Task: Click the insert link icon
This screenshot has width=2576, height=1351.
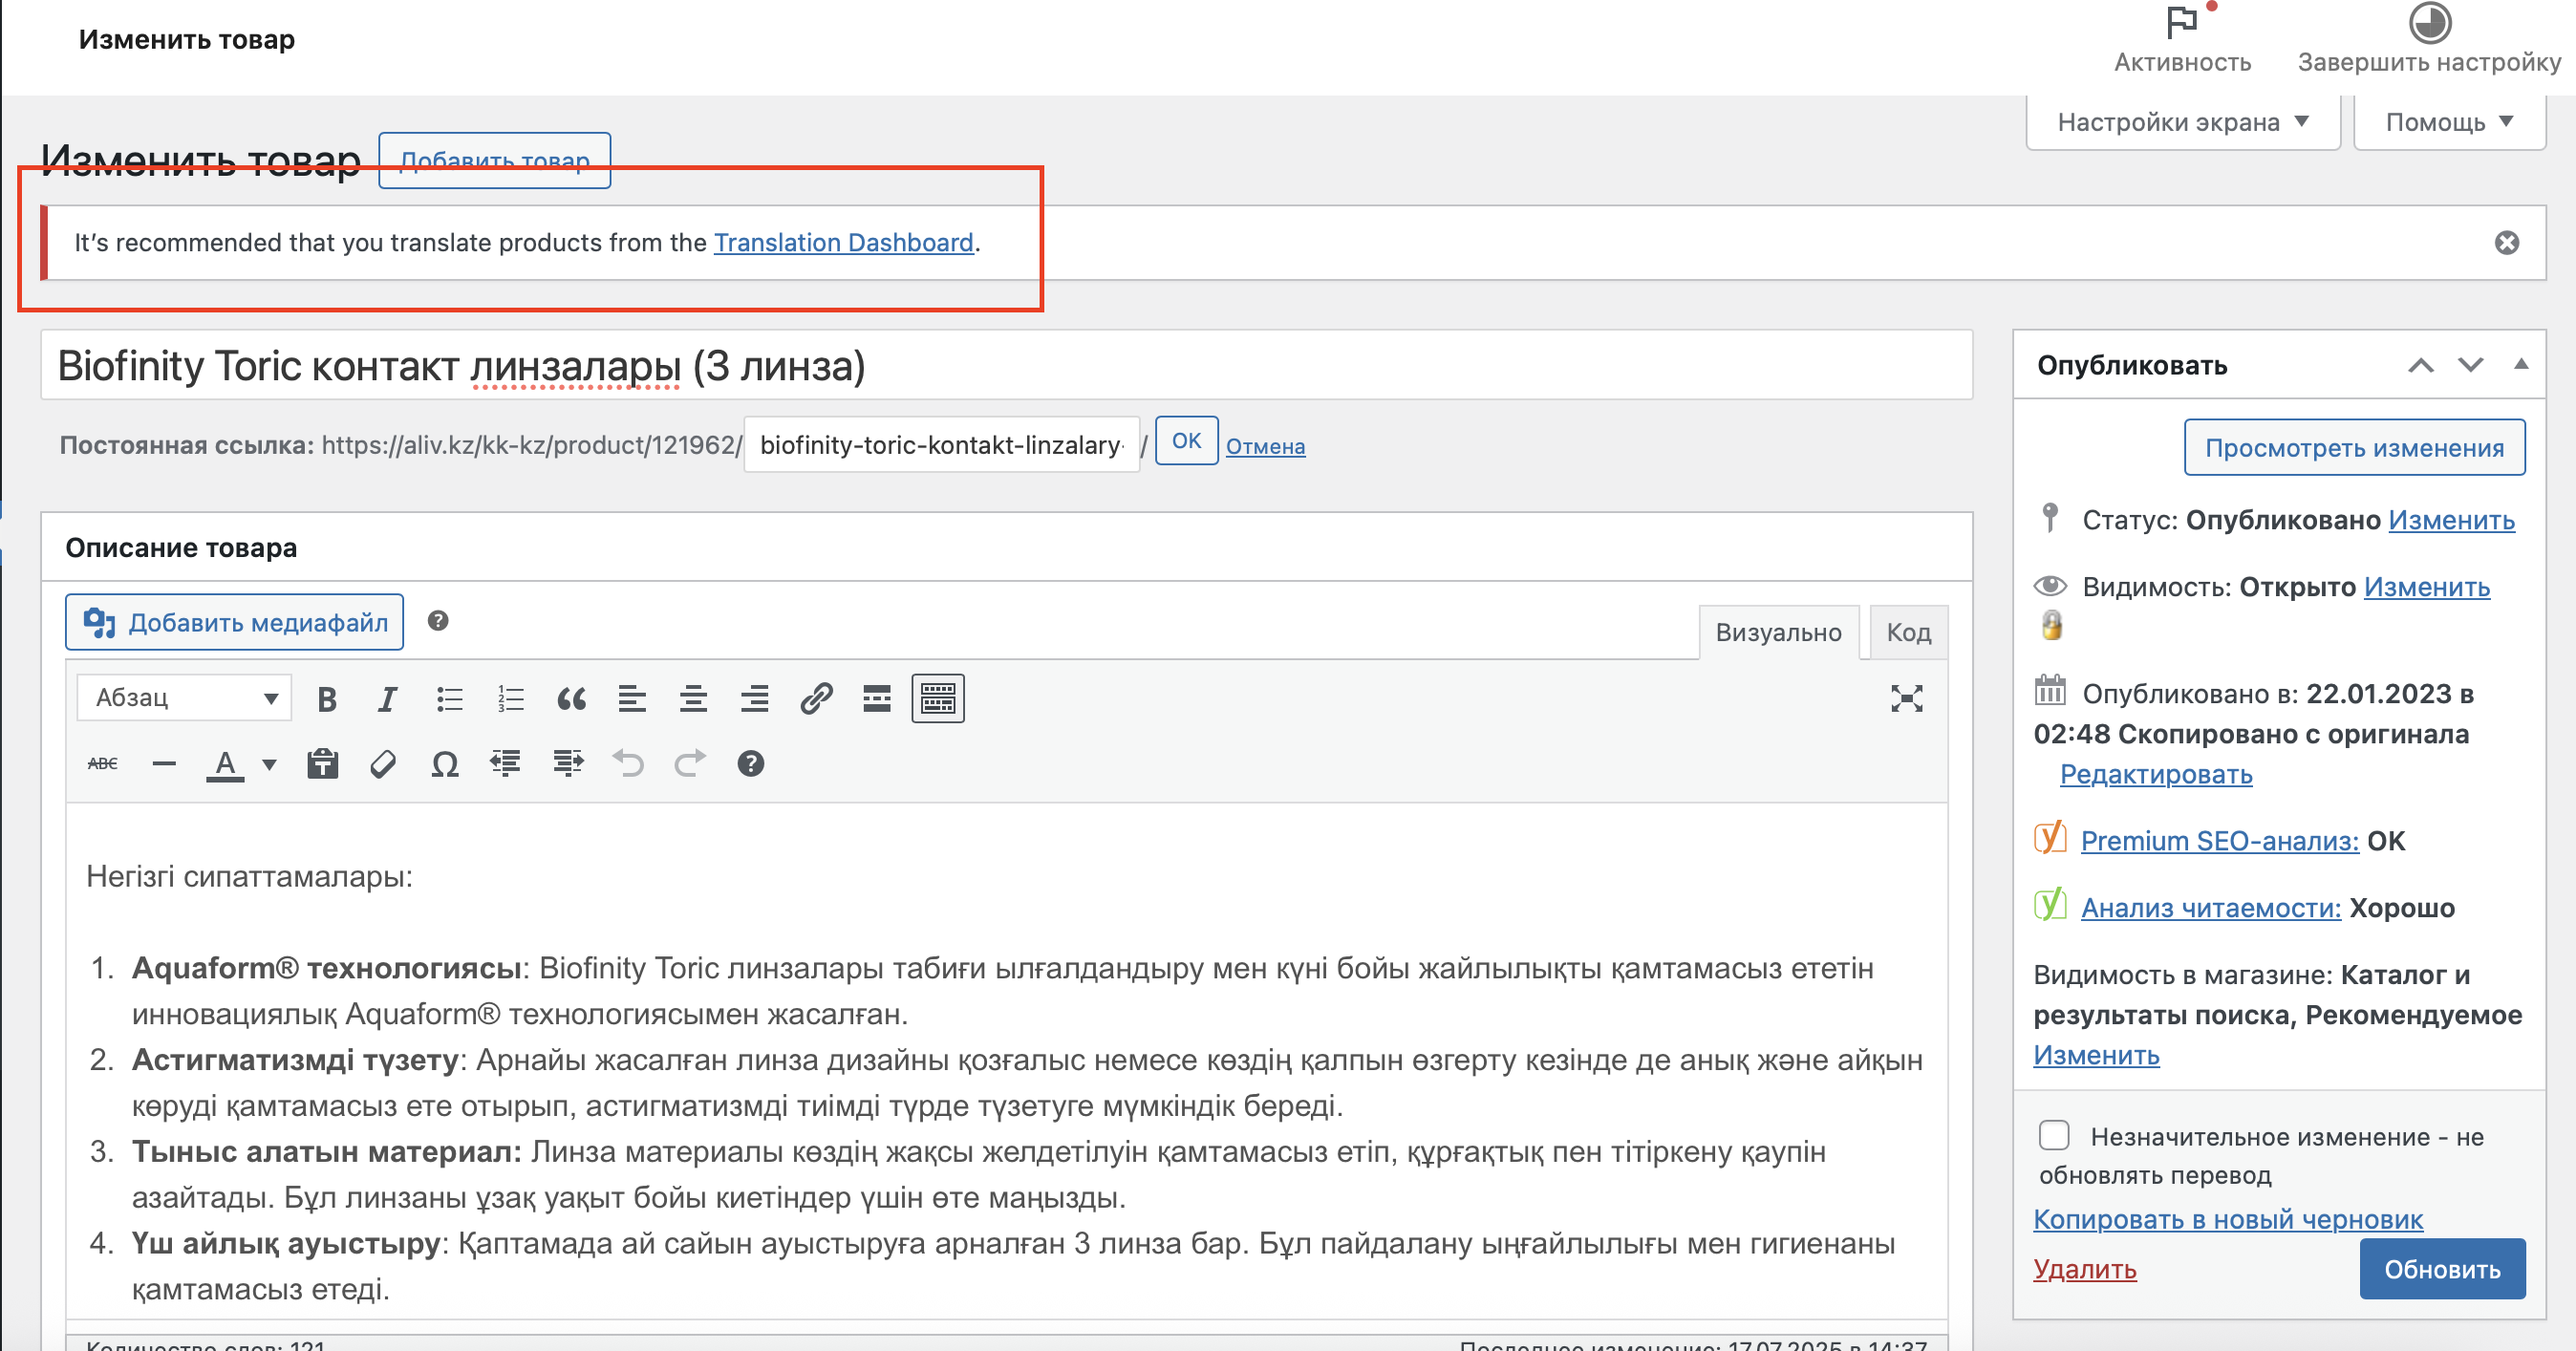Action: pyautogui.click(x=816, y=698)
